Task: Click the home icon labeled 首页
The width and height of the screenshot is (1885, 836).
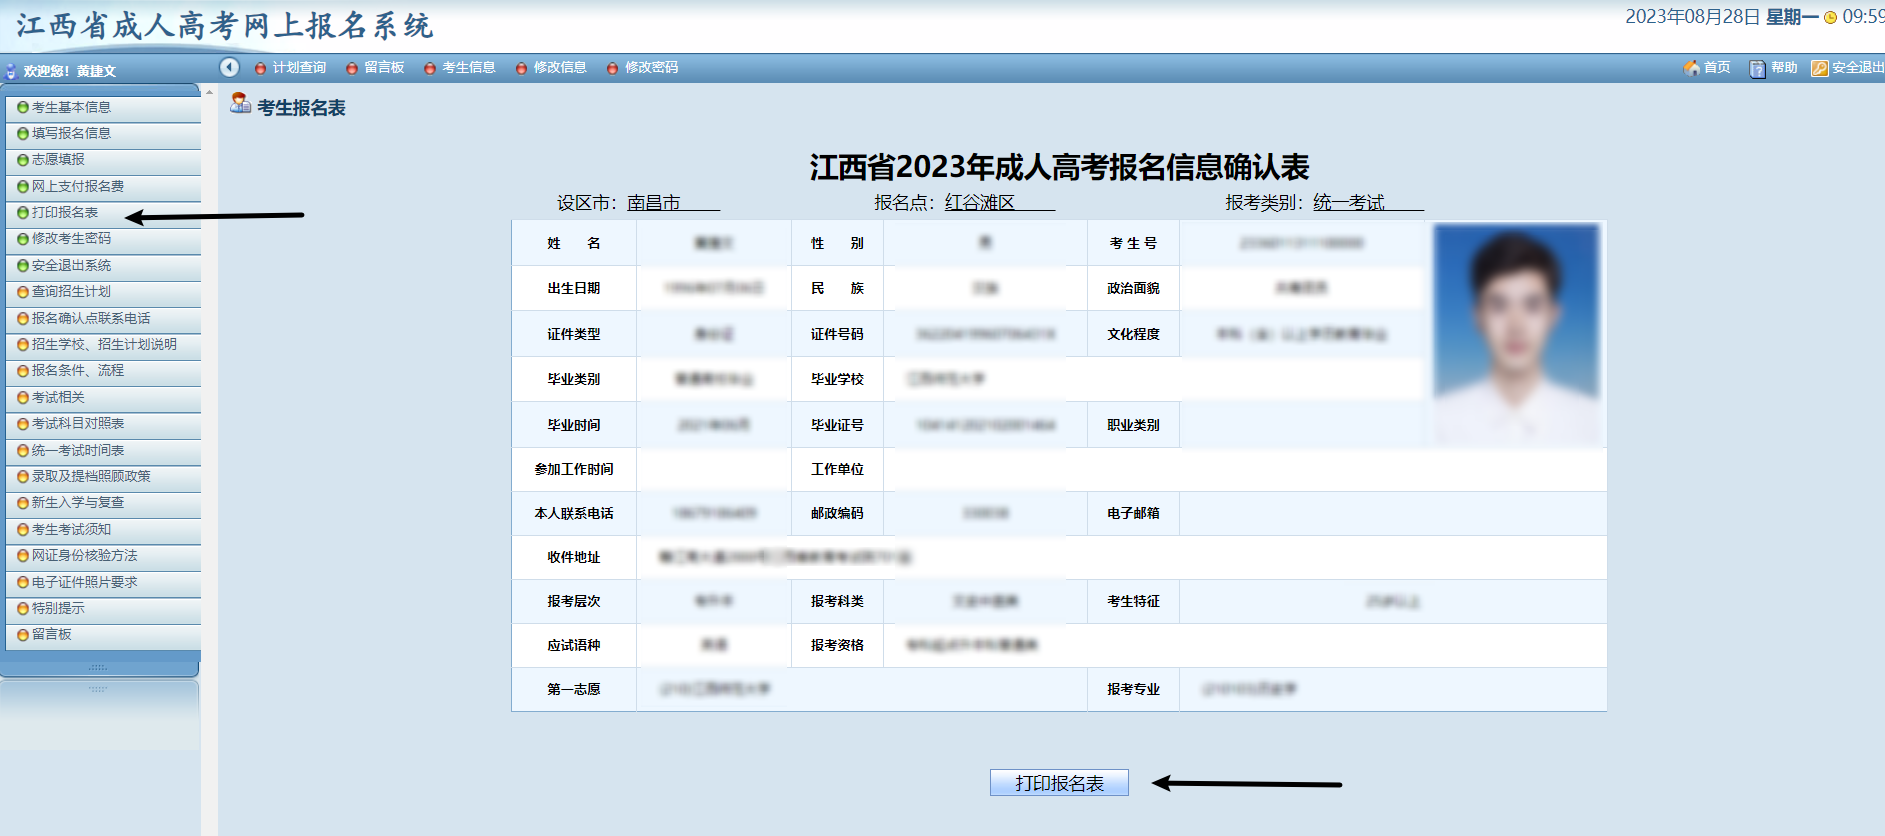Action: 1692,68
